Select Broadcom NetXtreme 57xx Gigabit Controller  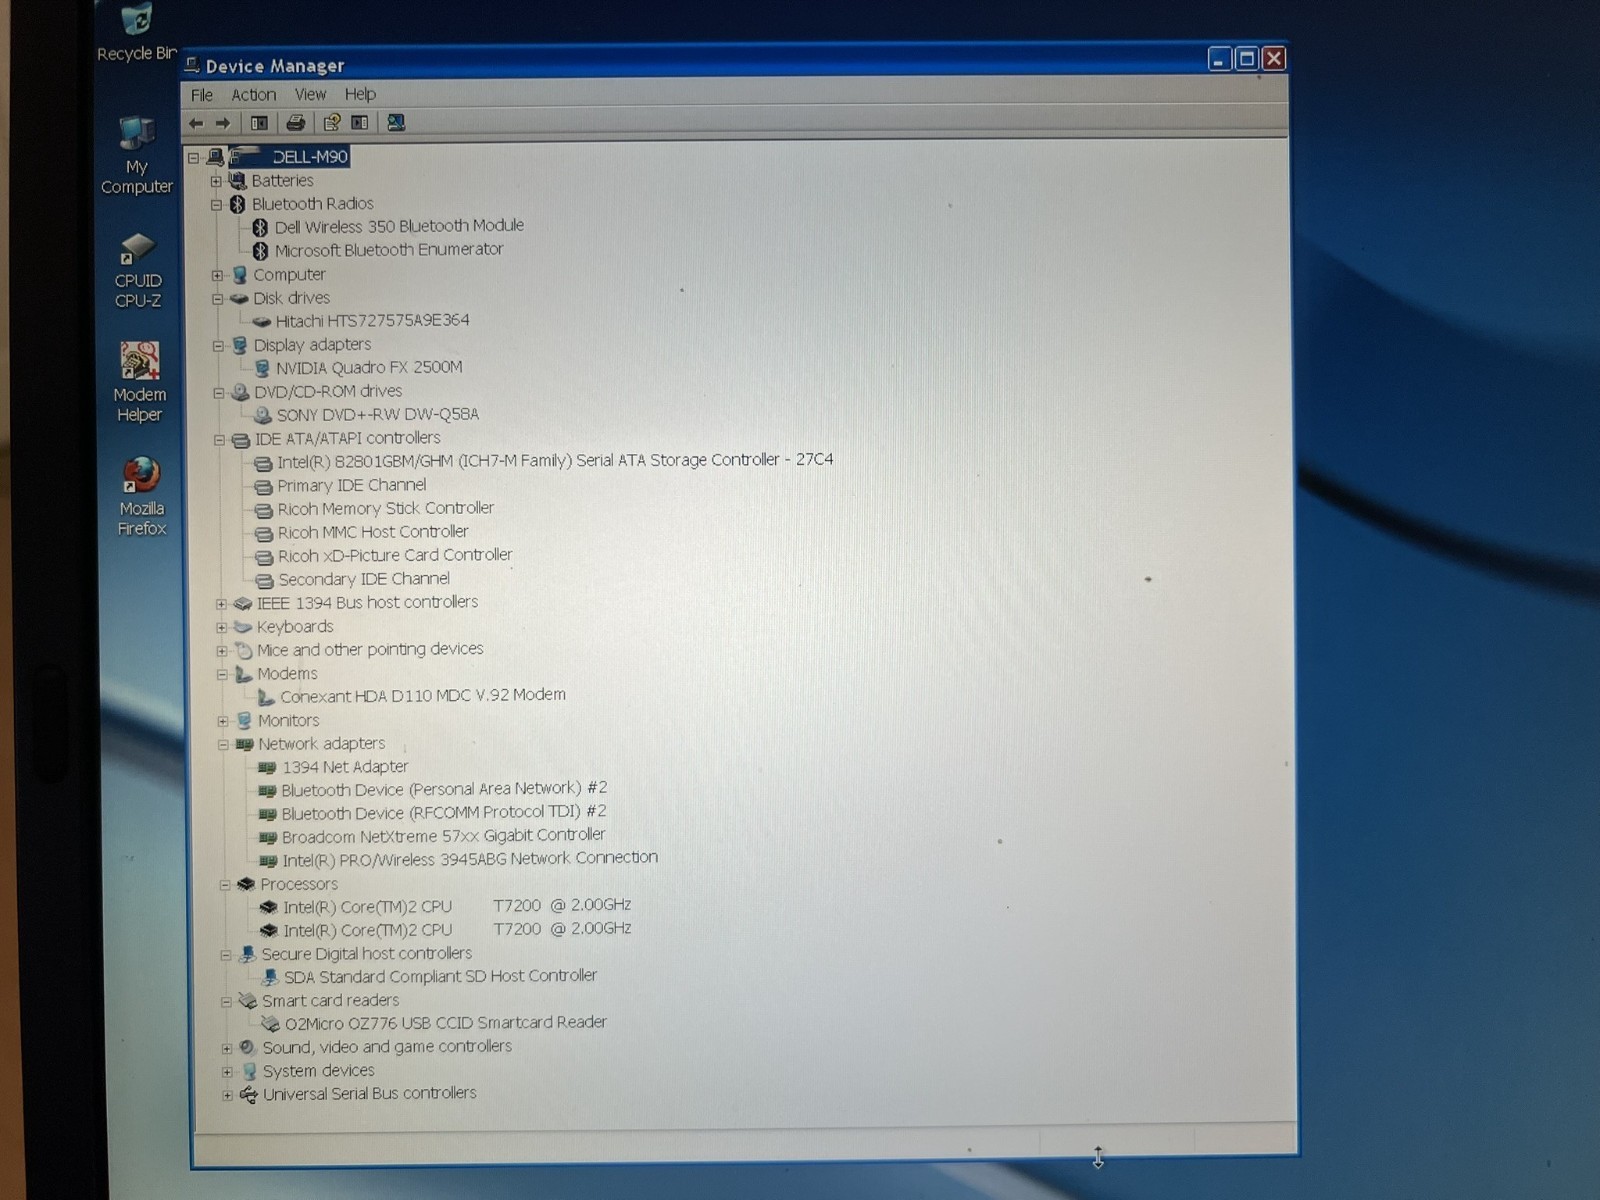pos(443,836)
